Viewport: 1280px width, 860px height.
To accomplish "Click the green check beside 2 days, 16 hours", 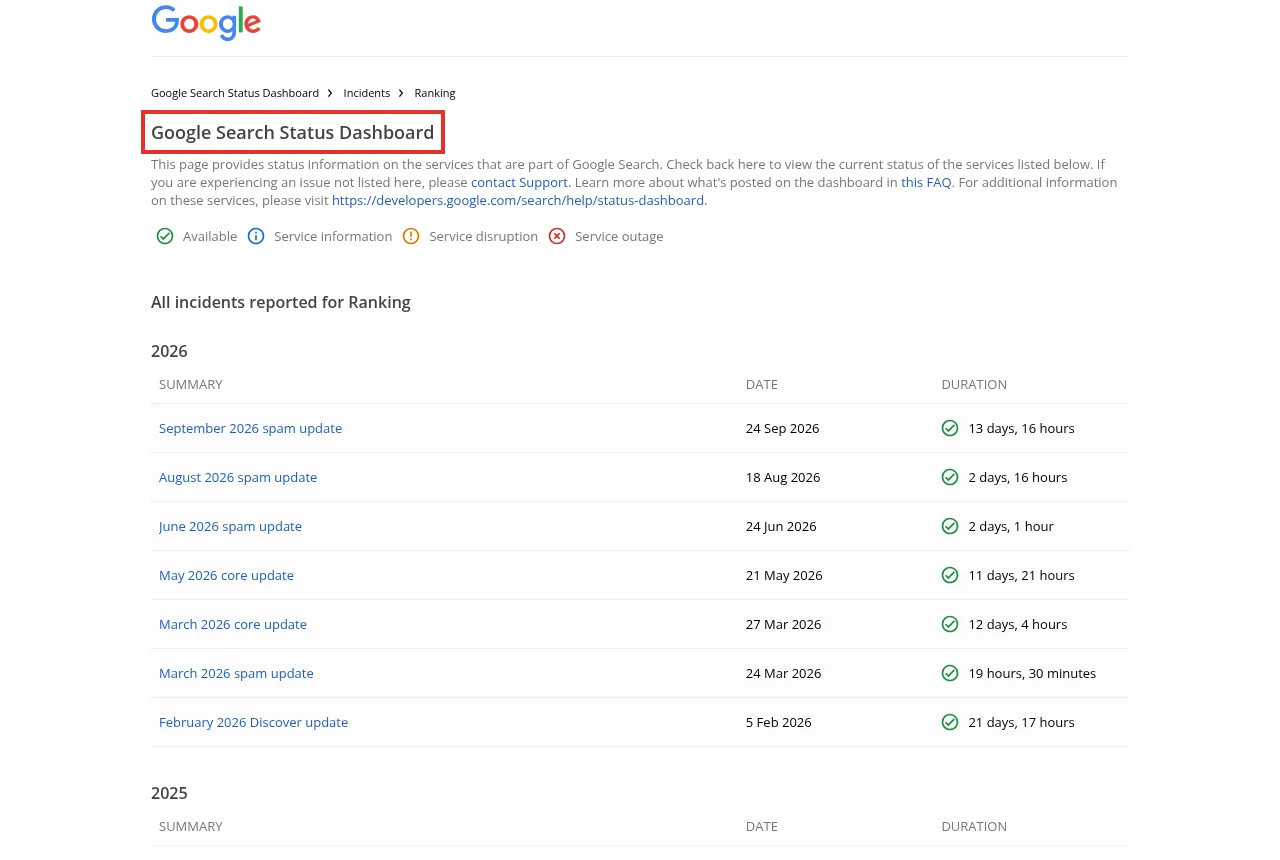I will pos(950,477).
